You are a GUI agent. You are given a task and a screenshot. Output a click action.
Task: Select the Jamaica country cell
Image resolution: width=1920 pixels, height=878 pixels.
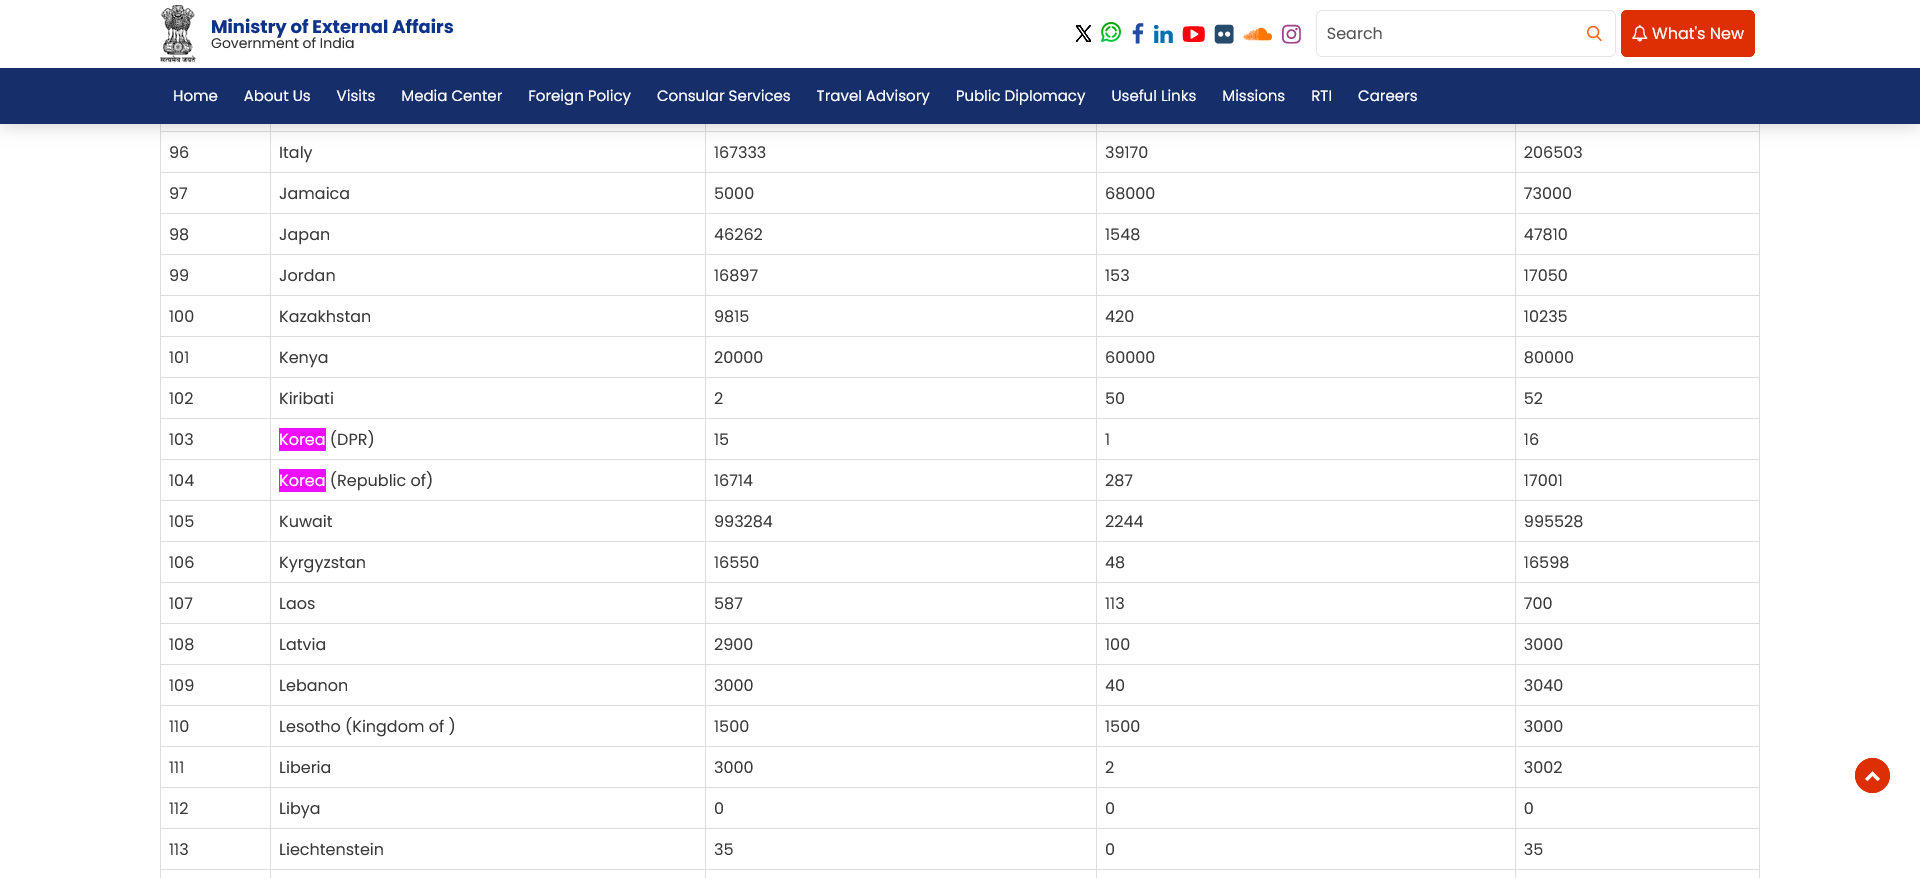tap(488, 194)
